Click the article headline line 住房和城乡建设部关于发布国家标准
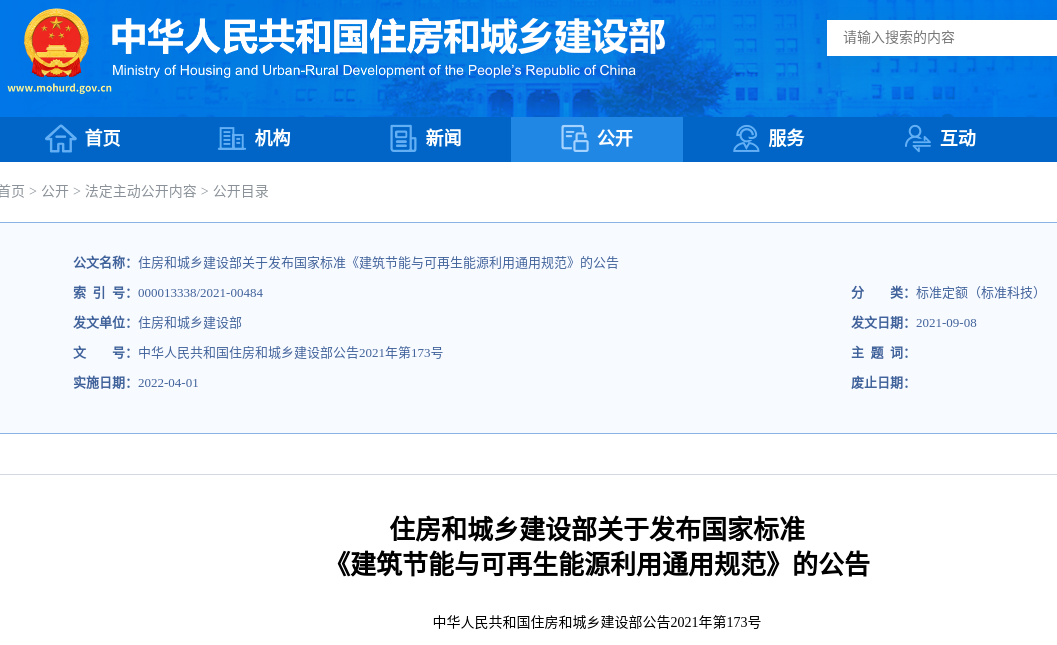Image resolution: width=1057 pixels, height=645 pixels. point(597,529)
